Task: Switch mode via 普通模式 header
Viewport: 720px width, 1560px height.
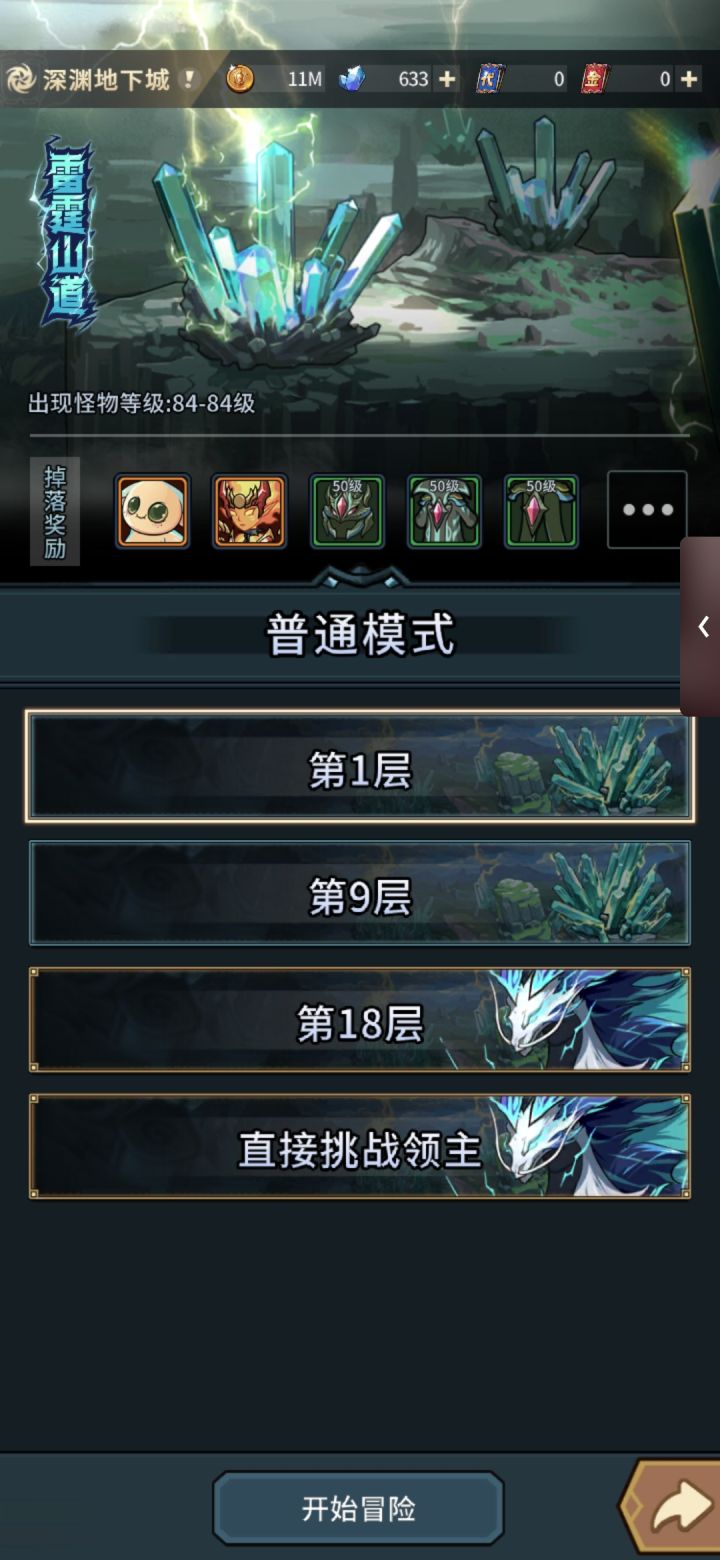Action: tap(360, 635)
